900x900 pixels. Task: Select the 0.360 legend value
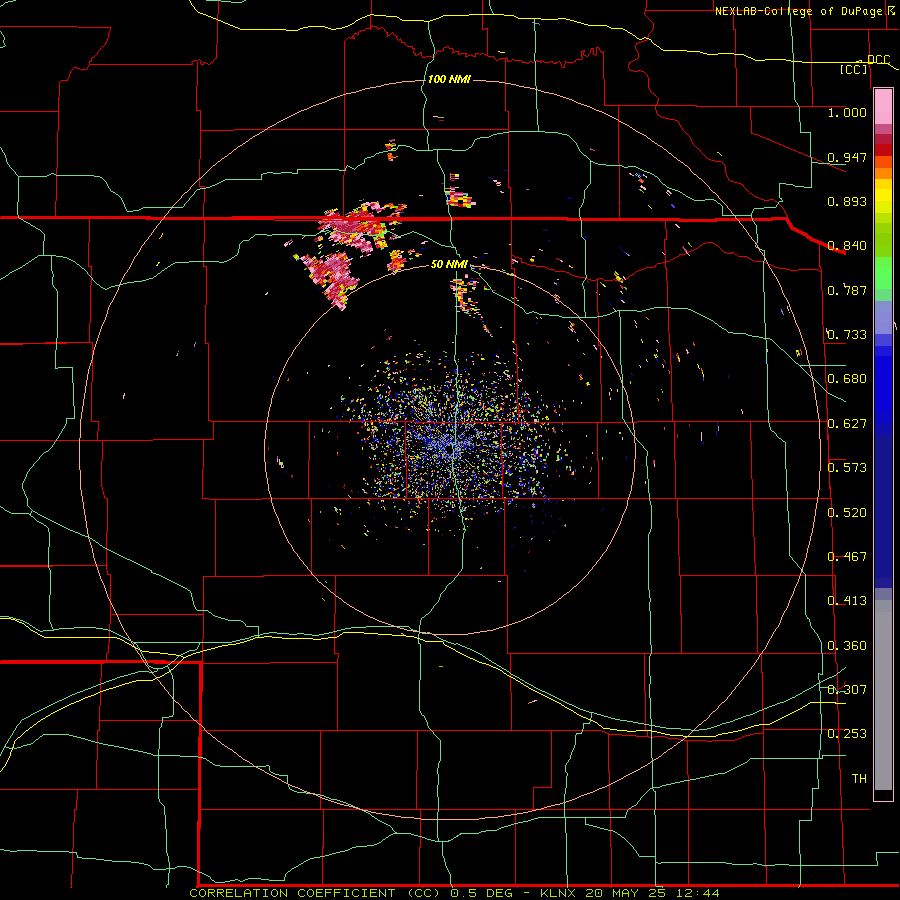coord(847,646)
